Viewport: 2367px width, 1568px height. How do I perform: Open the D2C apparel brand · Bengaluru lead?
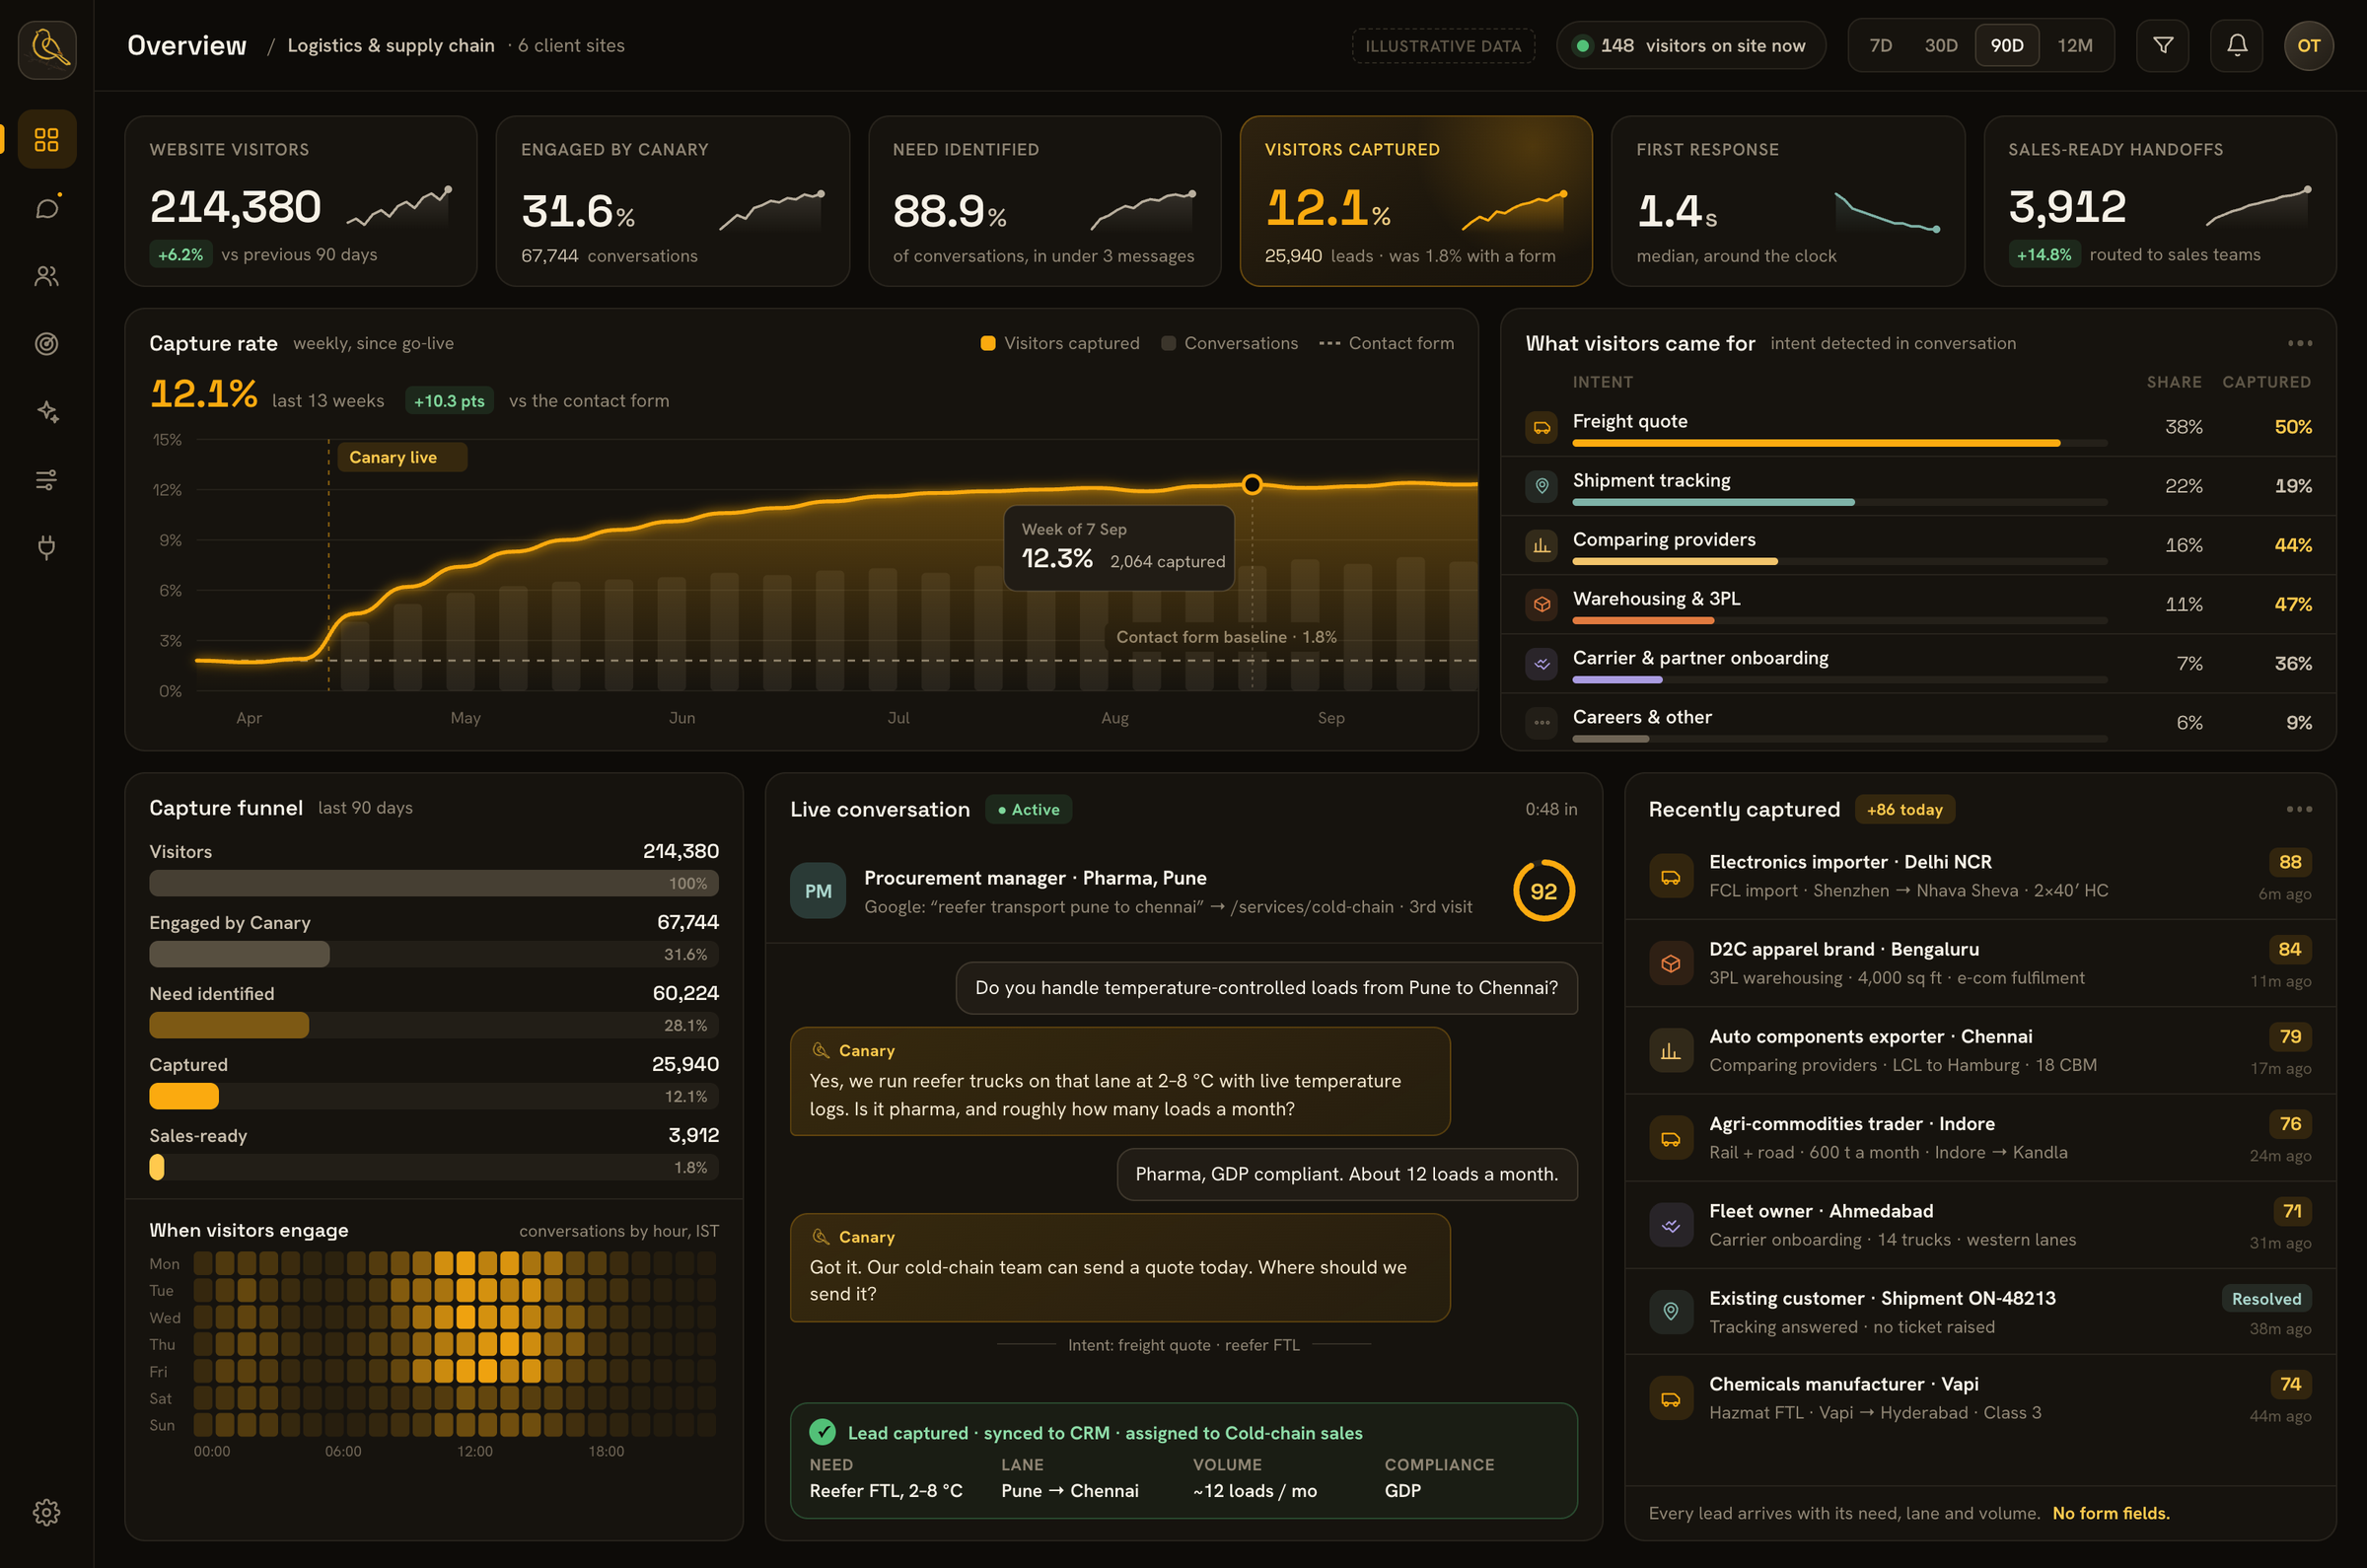1979,963
